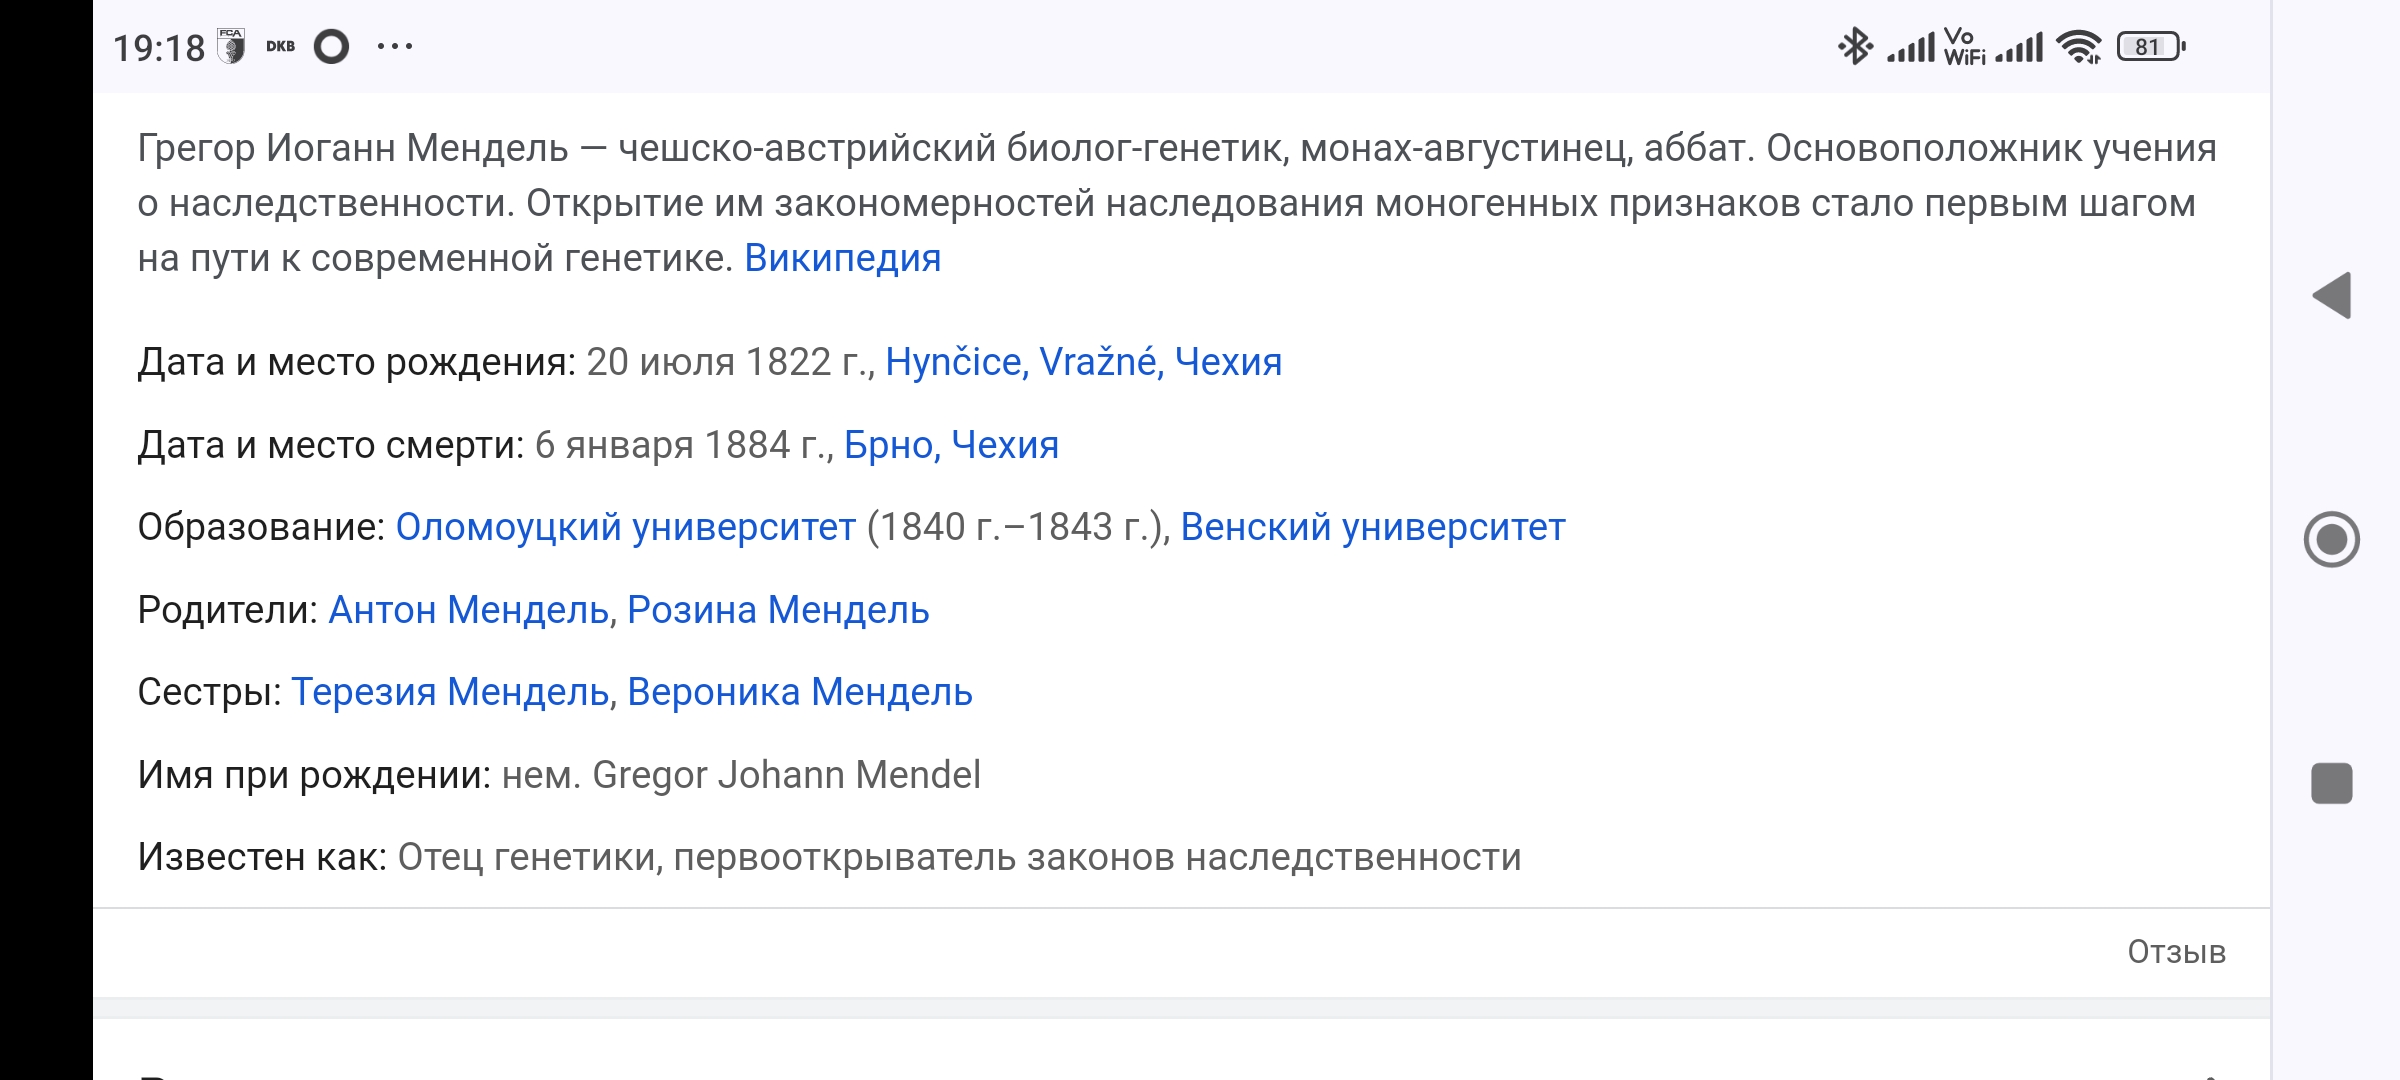
Task: Open the Терезия Мендель sister link
Action: [x=450, y=692]
